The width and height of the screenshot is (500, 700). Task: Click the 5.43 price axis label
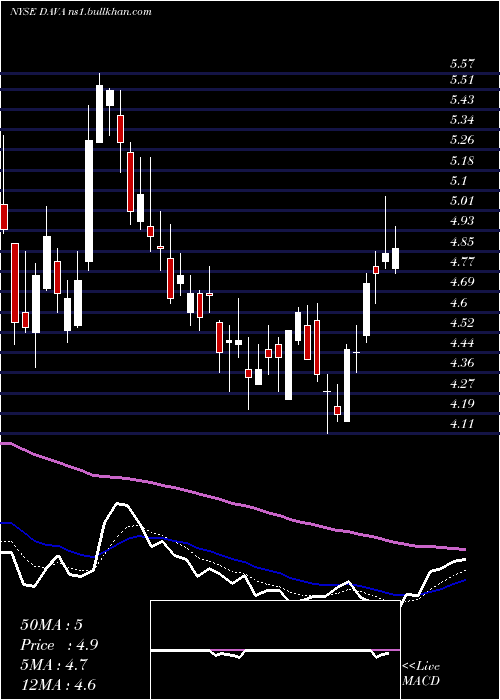click(462, 100)
